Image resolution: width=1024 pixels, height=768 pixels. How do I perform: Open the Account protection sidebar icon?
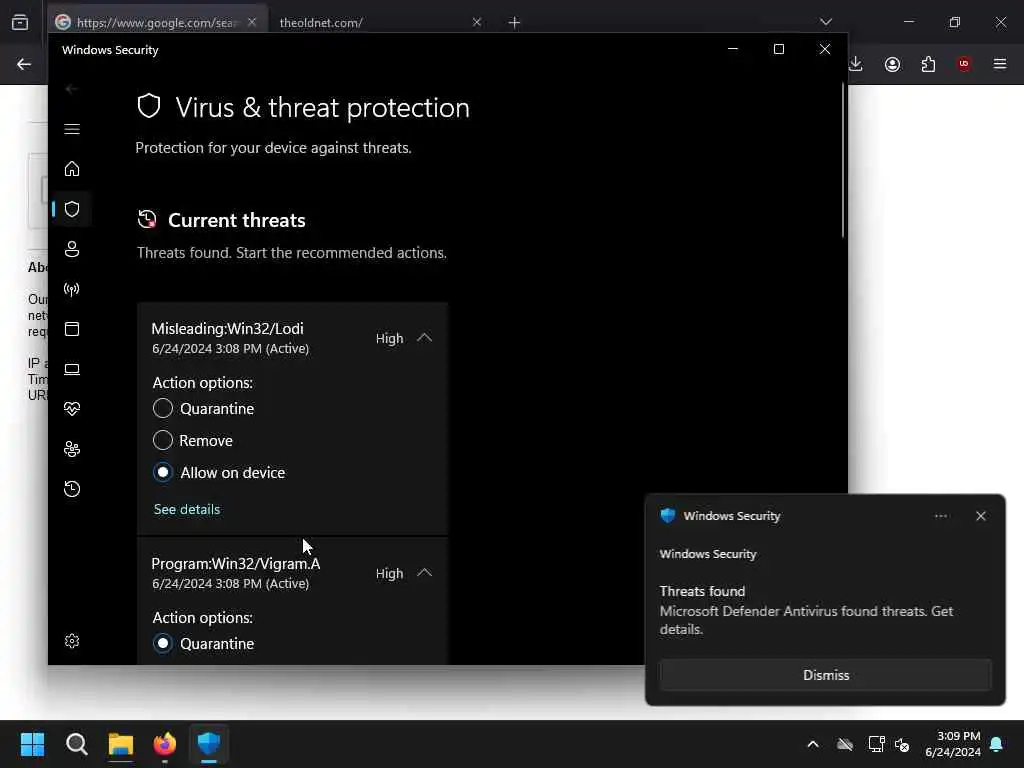coord(72,249)
